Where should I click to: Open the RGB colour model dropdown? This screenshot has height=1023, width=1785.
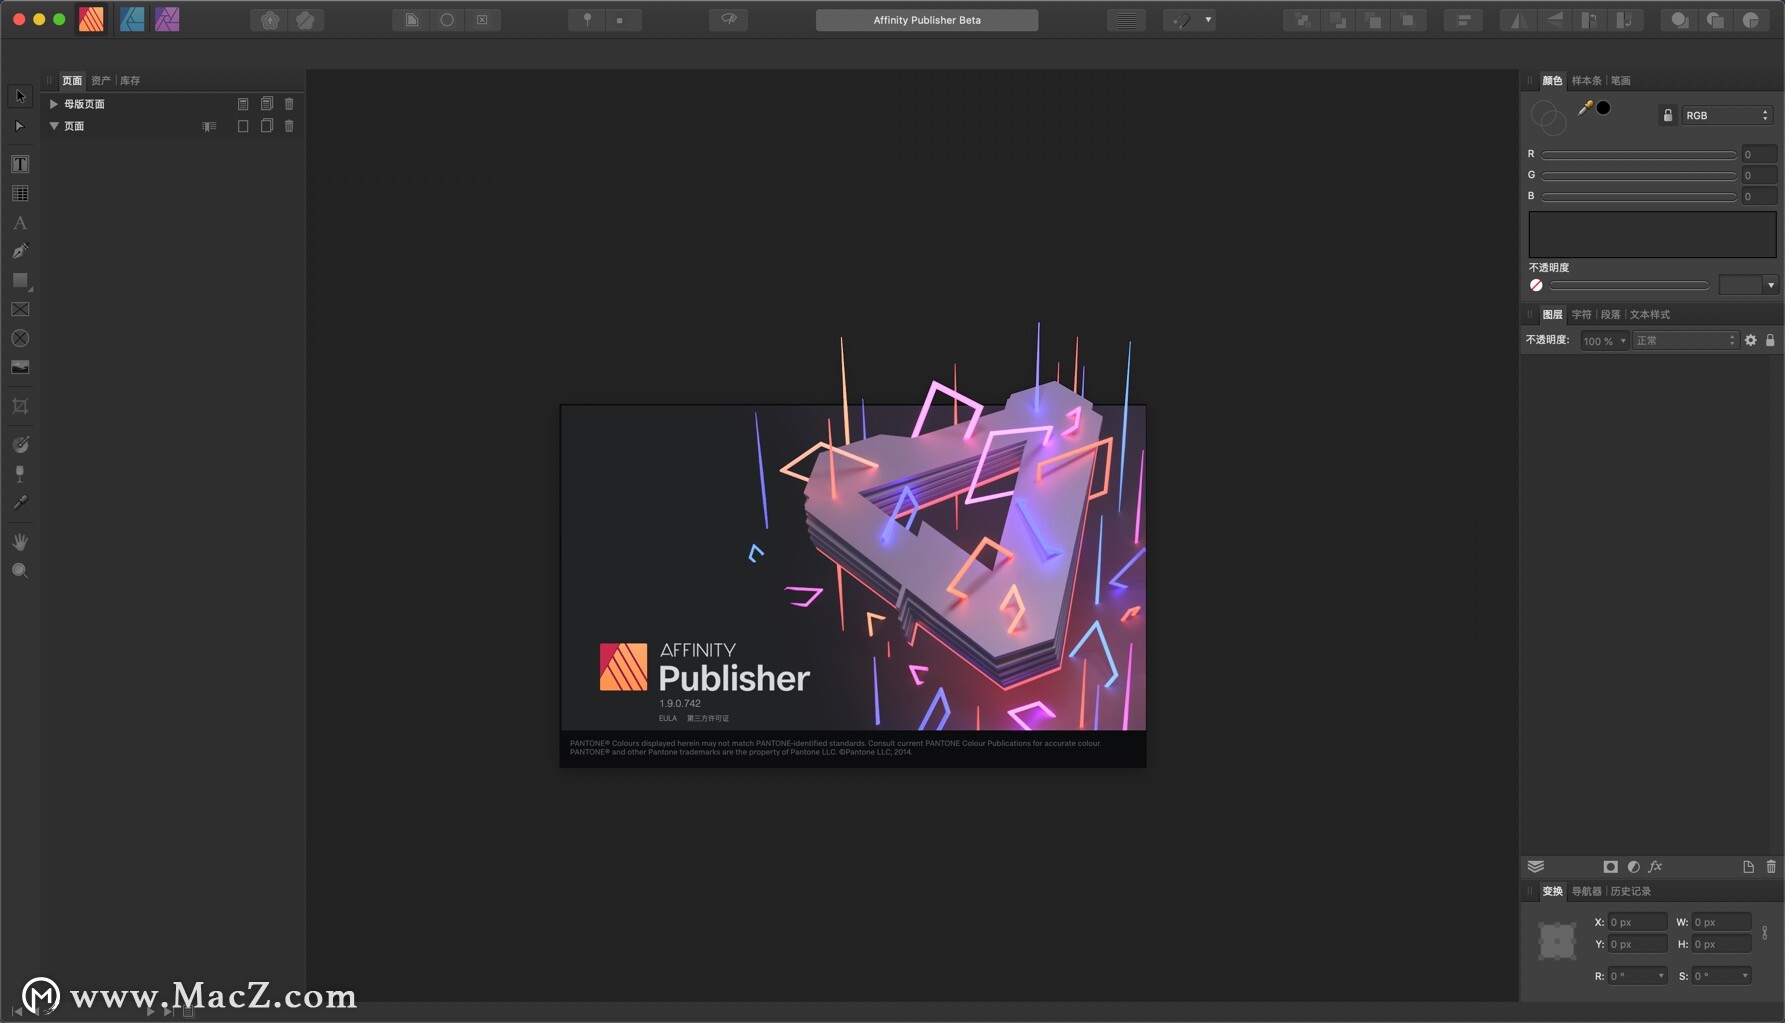click(x=1727, y=115)
